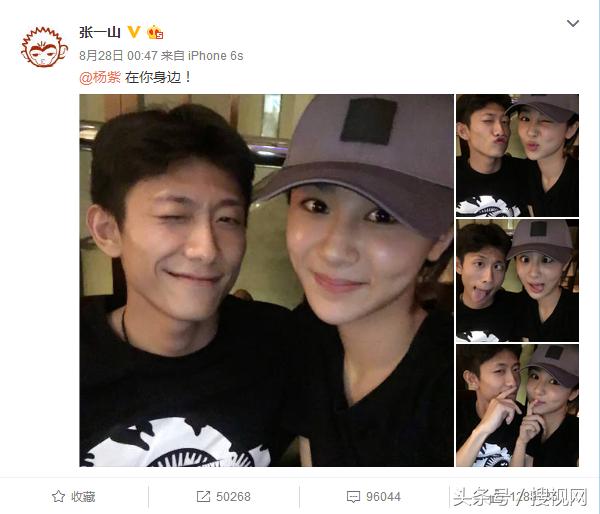Open the @杨紫 mention link

(100, 77)
